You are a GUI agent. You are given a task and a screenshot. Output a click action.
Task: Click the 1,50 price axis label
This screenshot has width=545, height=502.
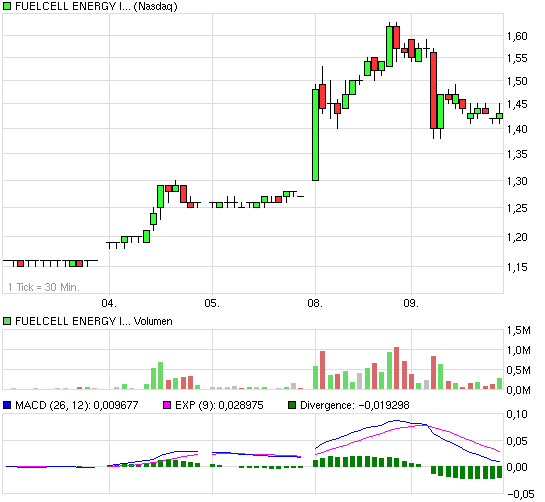tap(517, 81)
